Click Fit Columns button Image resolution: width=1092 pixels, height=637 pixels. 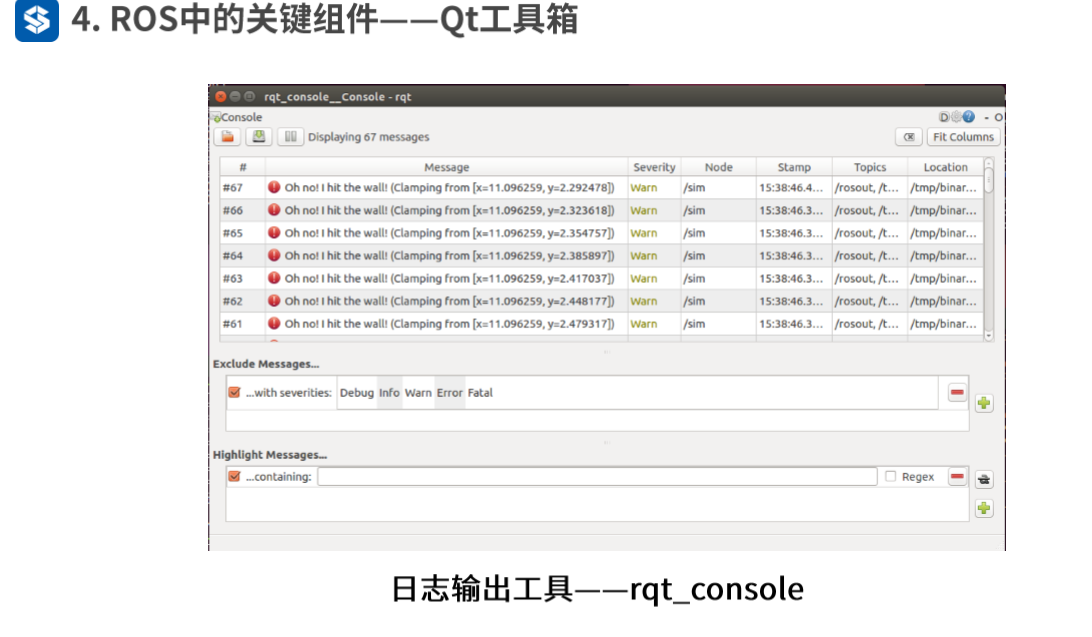click(963, 137)
